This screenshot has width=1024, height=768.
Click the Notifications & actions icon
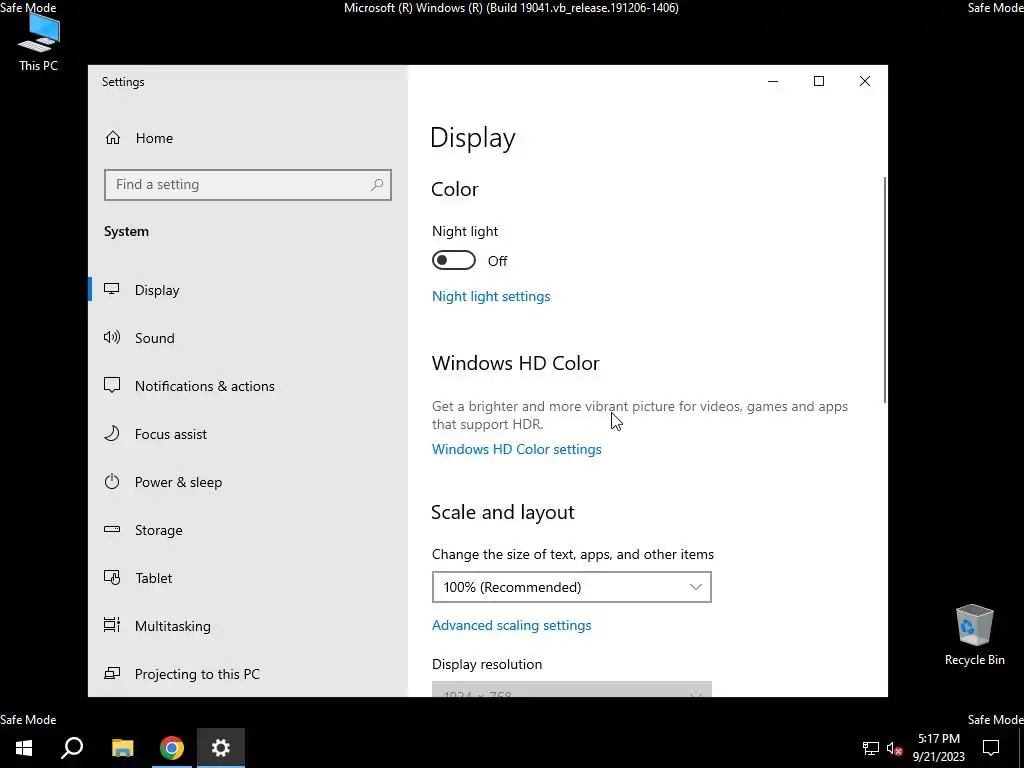112,385
